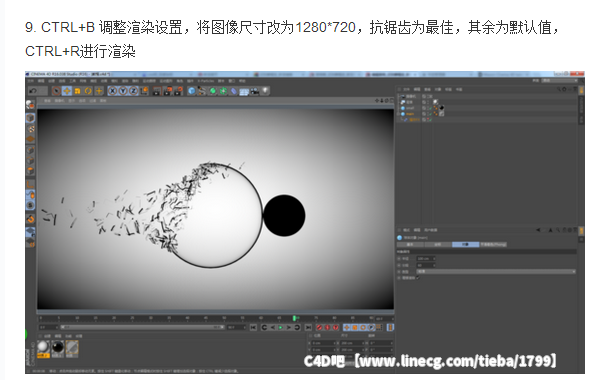The height and width of the screenshot is (380, 590).
Task: Open the highlighted Object tab in Attributes
Action: [465, 245]
